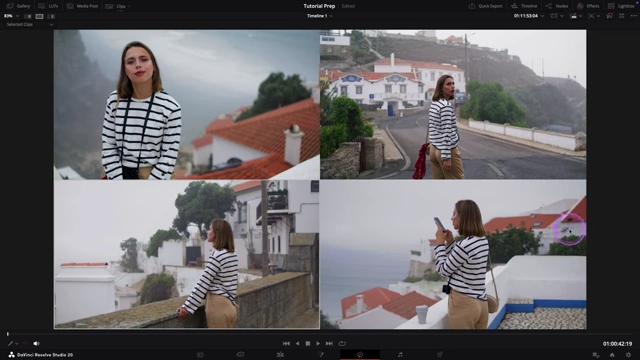Select the split screen view icon
This screenshot has height=360, width=640.
click(39, 16)
